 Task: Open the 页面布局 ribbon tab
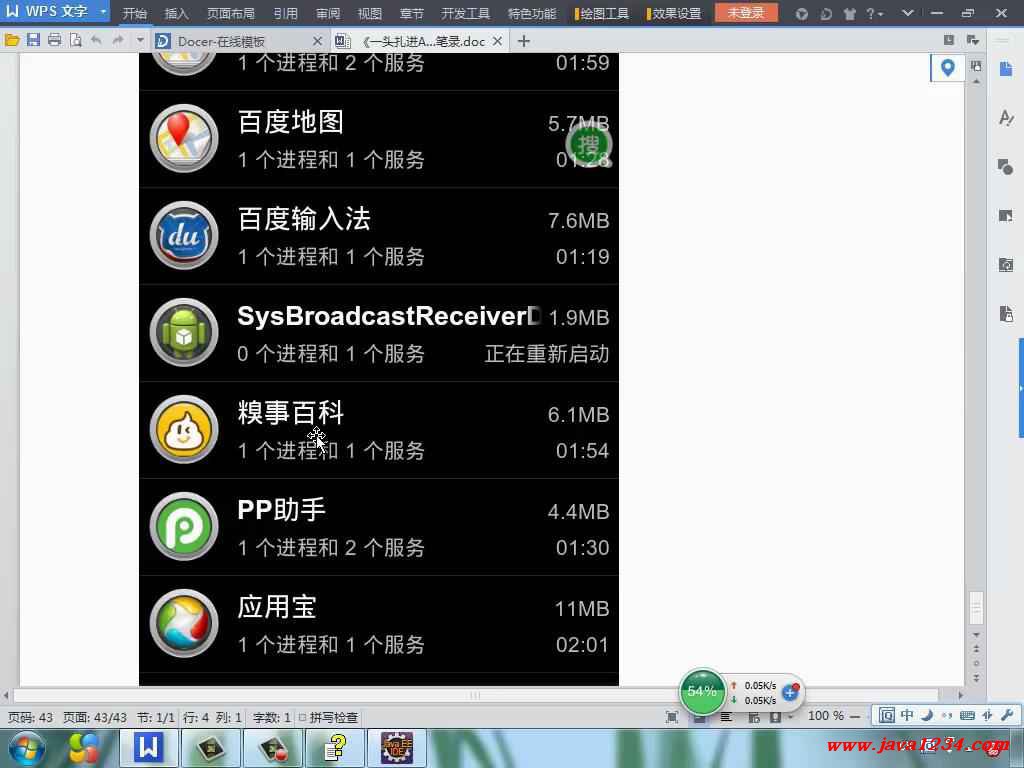231,13
